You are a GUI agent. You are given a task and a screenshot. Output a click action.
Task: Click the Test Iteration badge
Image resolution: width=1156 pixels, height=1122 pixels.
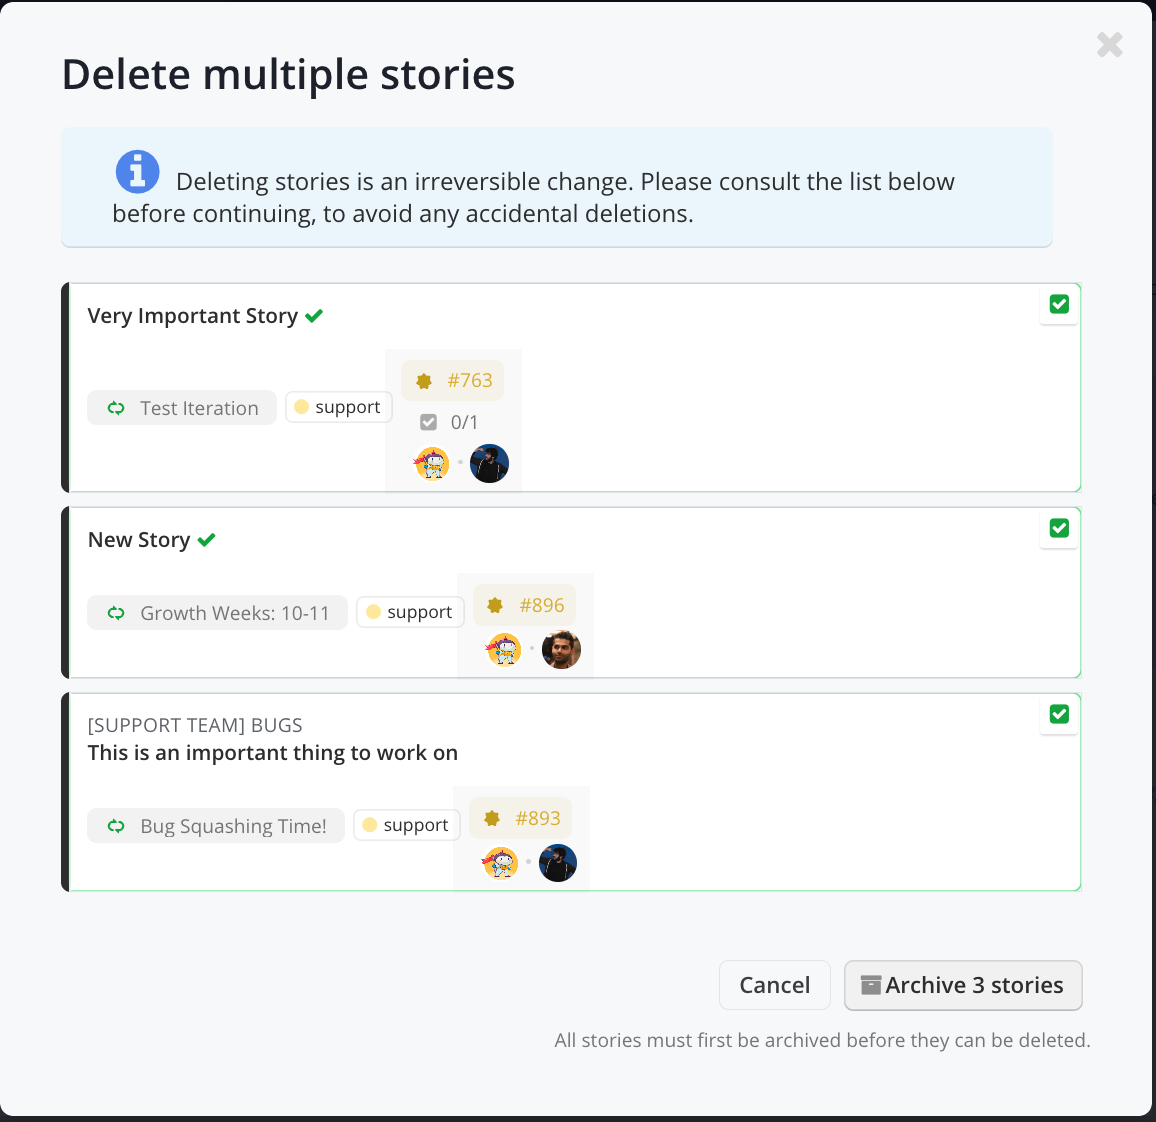[182, 408]
